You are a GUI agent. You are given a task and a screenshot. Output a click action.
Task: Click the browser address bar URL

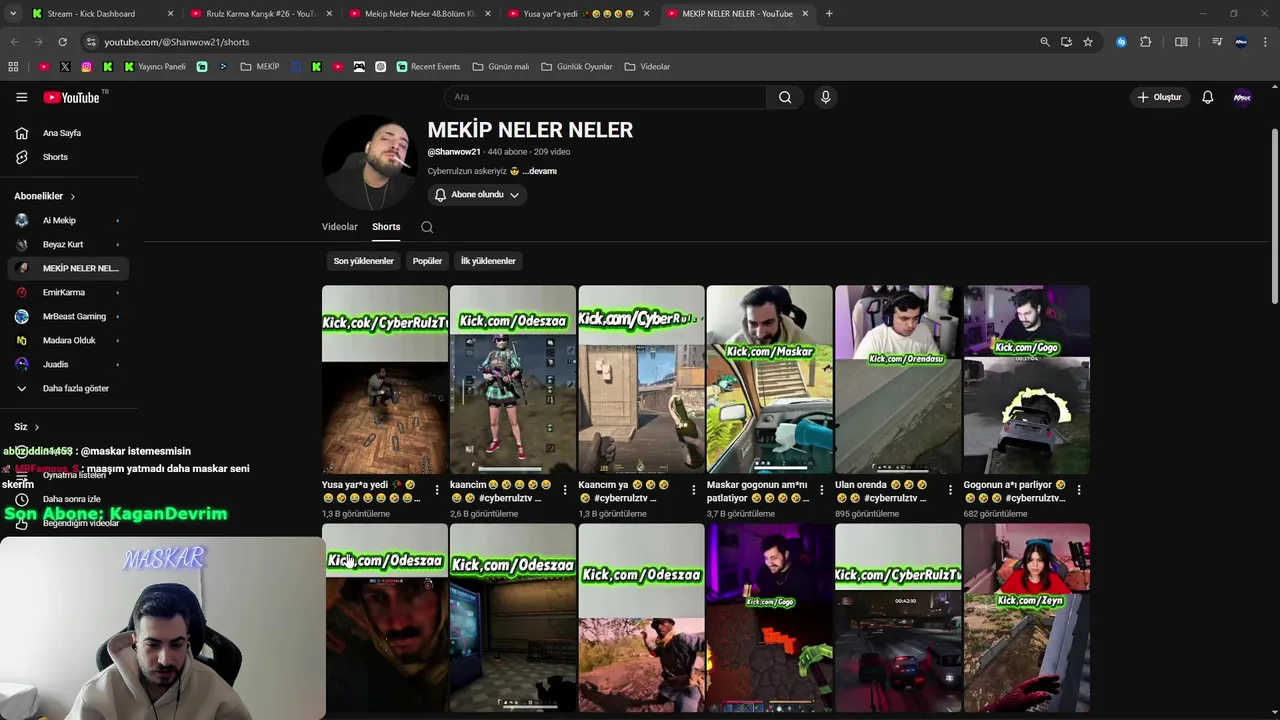177,42
